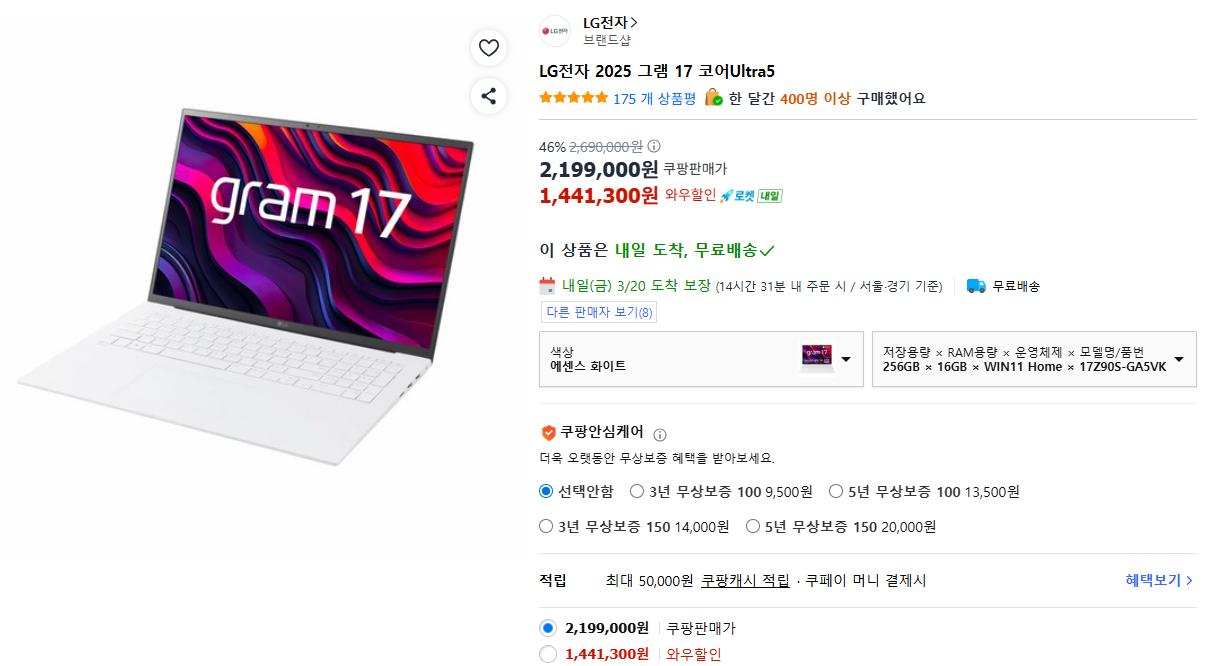Open the LG전자 brand logo
1231x666 pixels.
[x=555, y=31]
